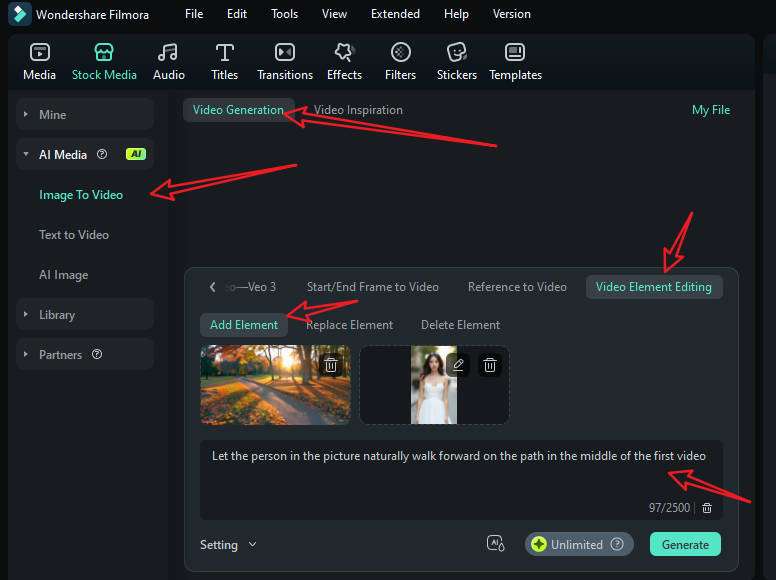
Task: Open the View menu
Action: point(335,14)
